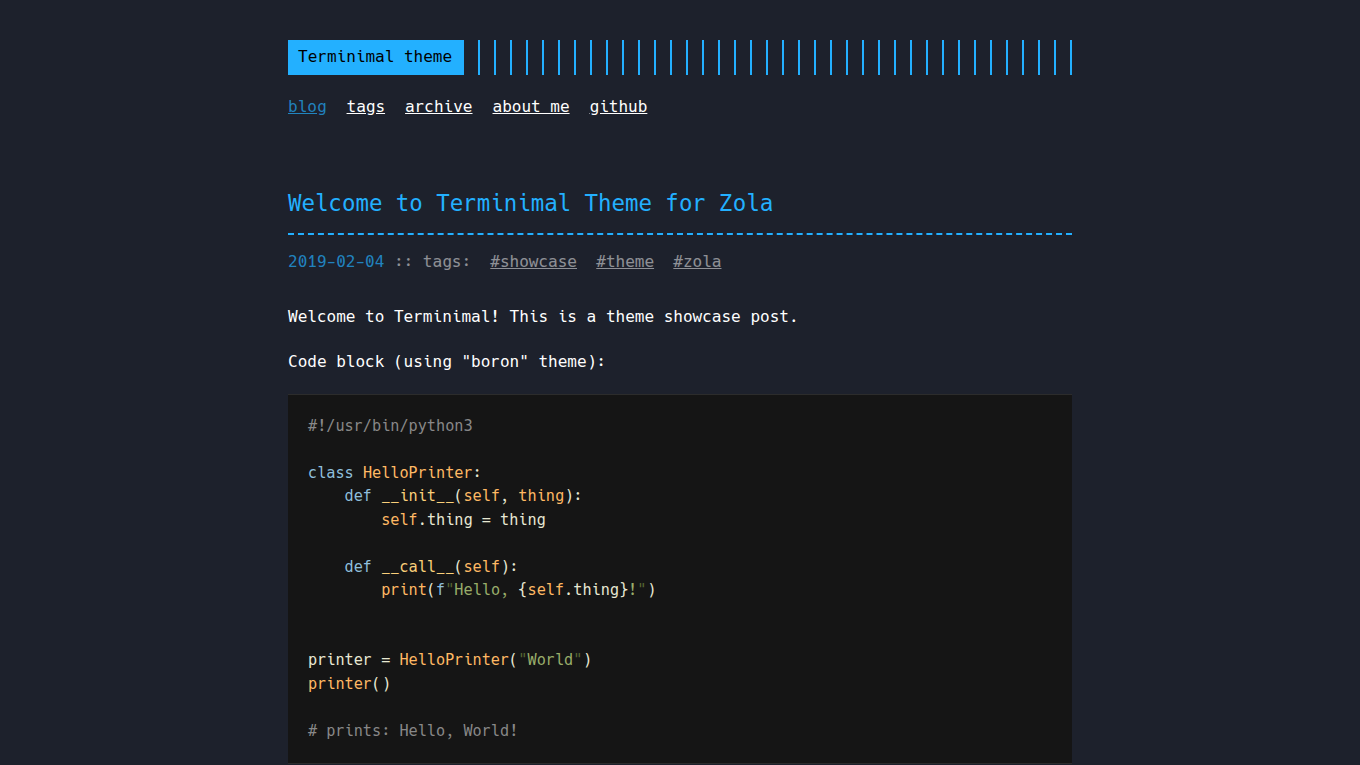The width and height of the screenshot is (1360, 765).
Task: Open the post Welcome to Terminimal Theme
Action: [x=529, y=203]
